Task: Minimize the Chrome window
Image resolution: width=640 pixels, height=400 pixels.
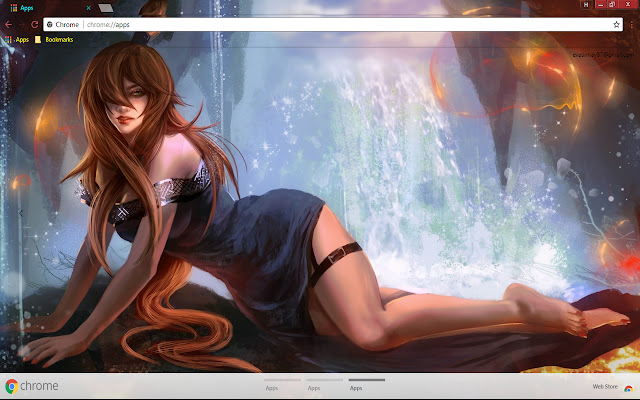Action: tap(600, 4)
